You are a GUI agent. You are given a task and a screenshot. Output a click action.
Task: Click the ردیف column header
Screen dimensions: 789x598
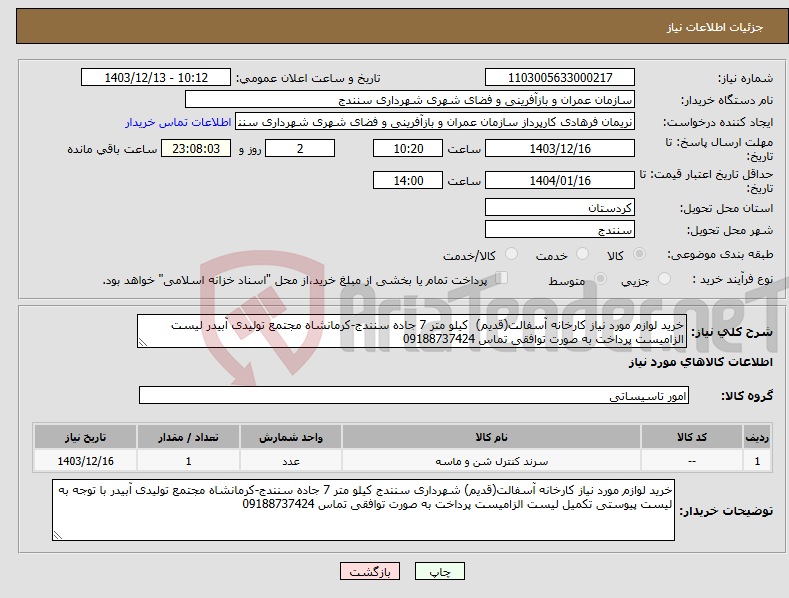click(757, 437)
